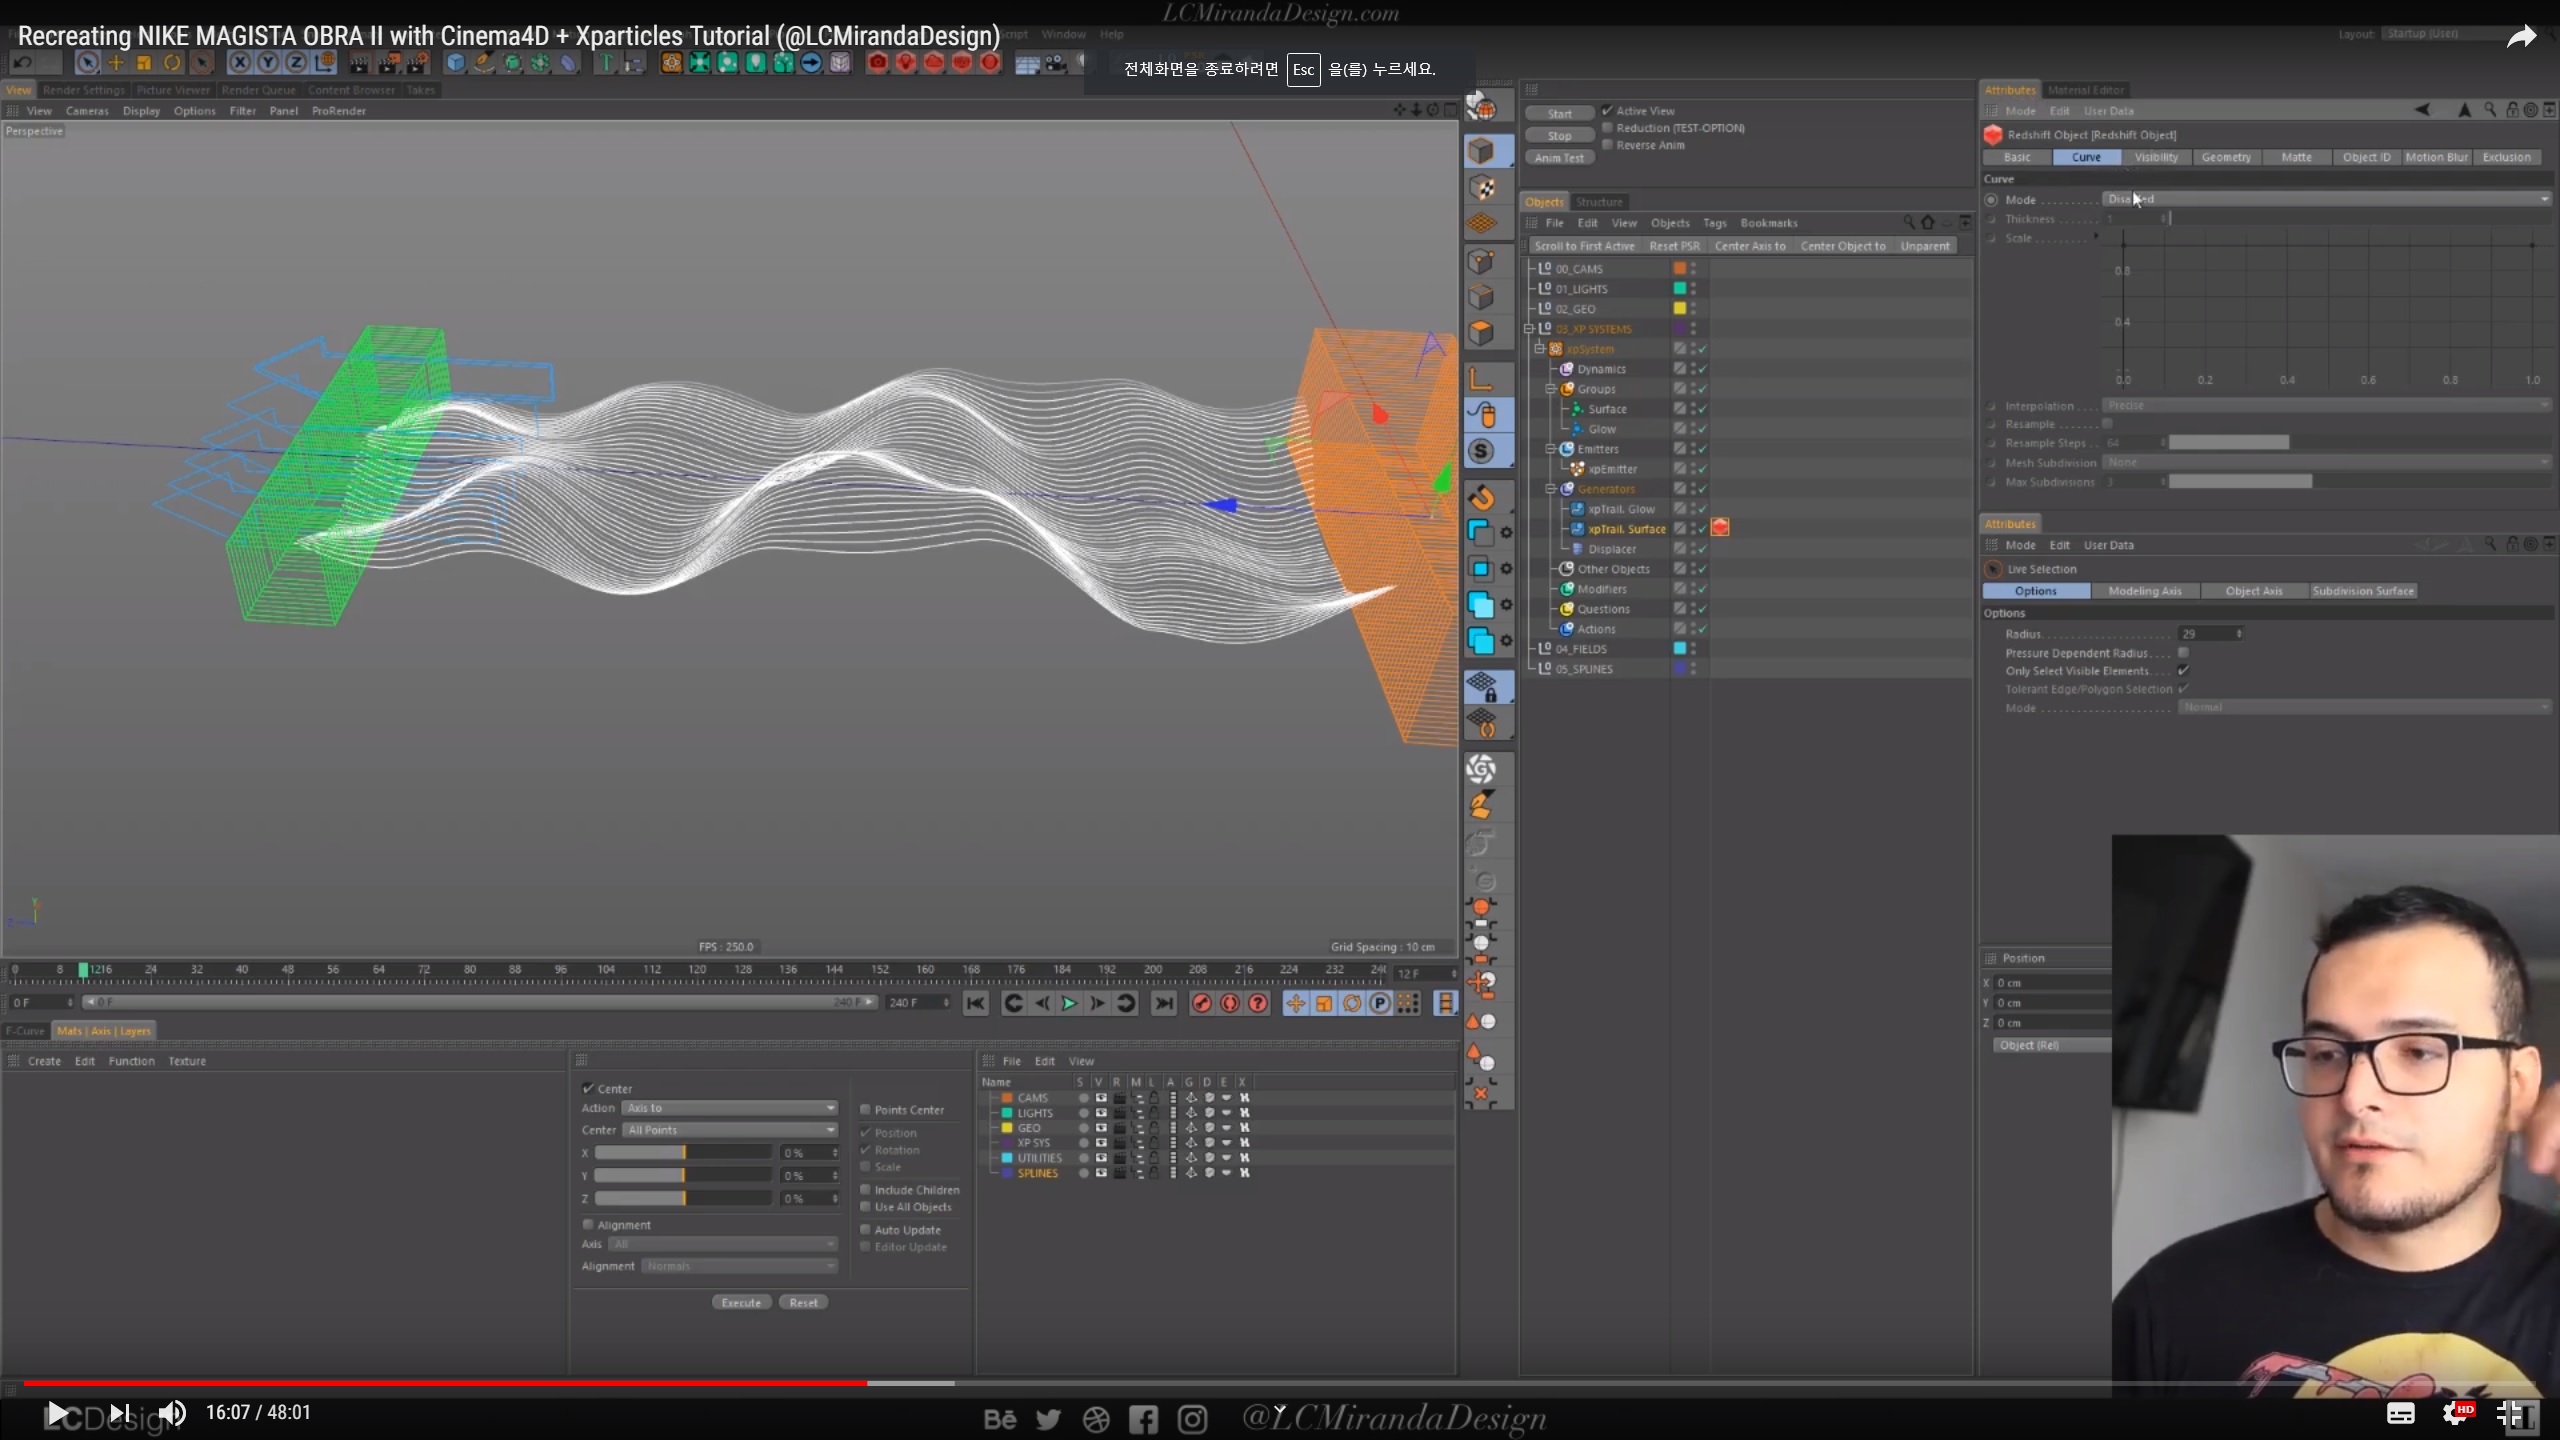
Task: Enable the Points Center checkbox
Action: [x=865, y=1109]
